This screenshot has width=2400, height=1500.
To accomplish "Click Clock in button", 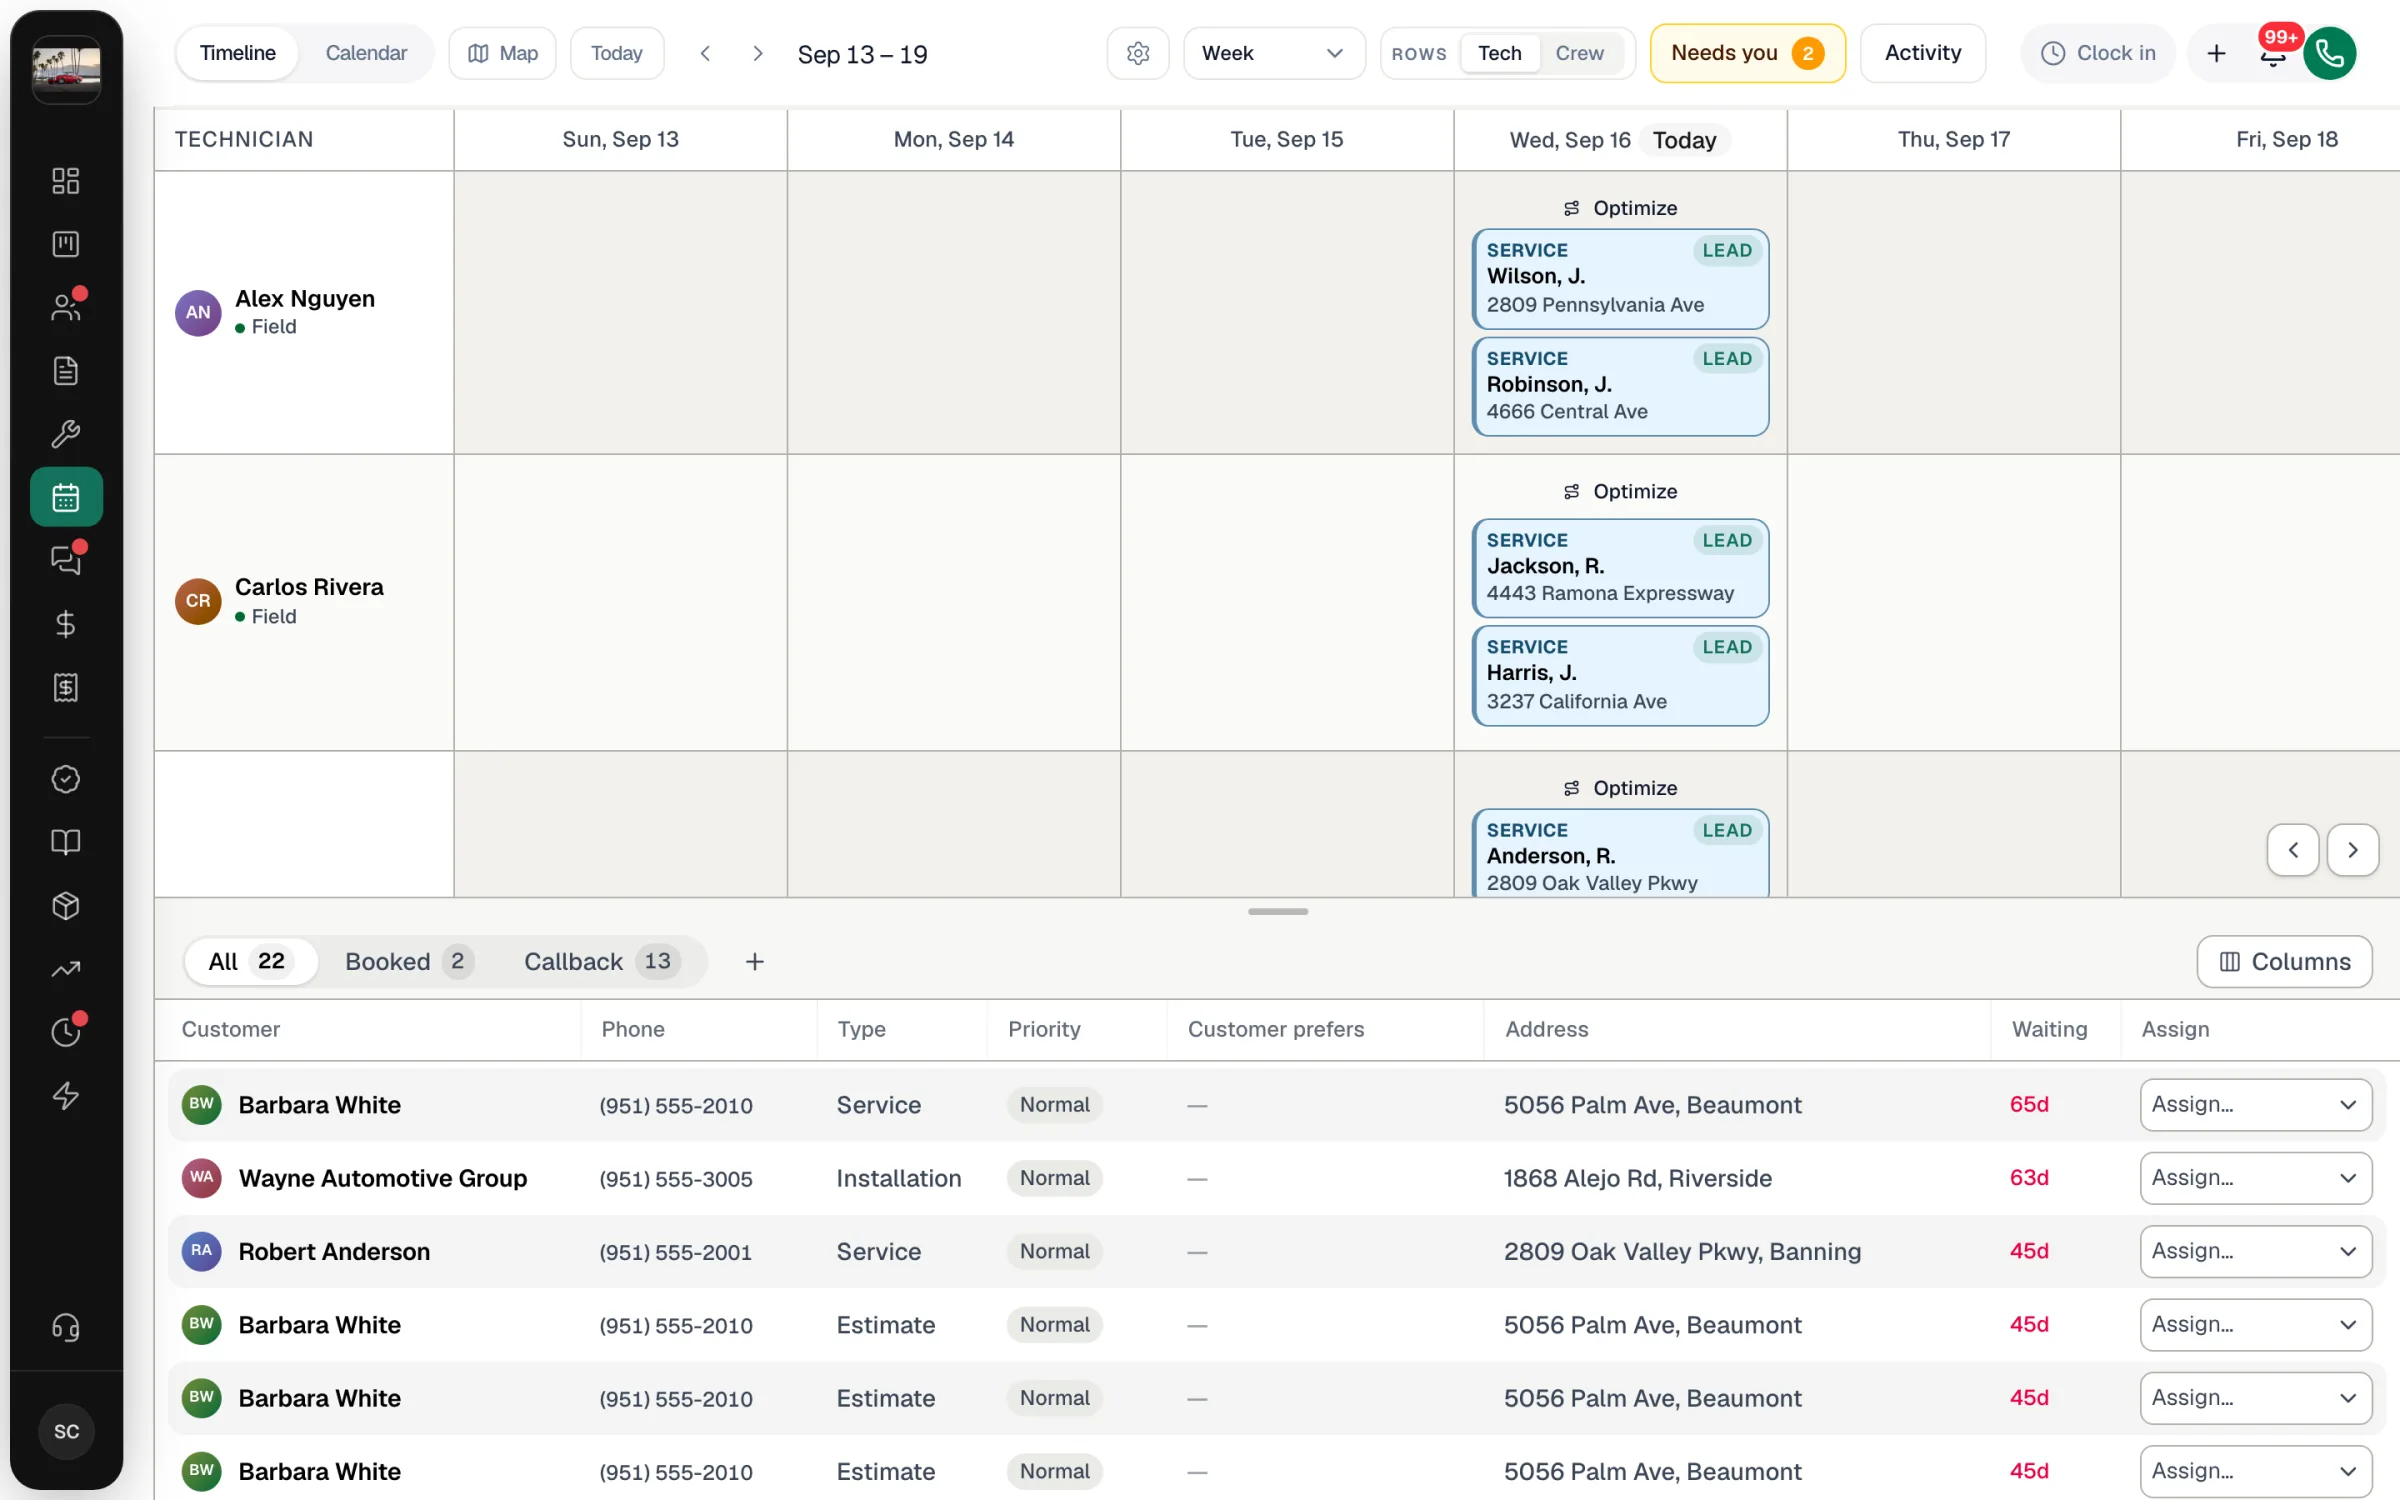I will coord(2098,53).
